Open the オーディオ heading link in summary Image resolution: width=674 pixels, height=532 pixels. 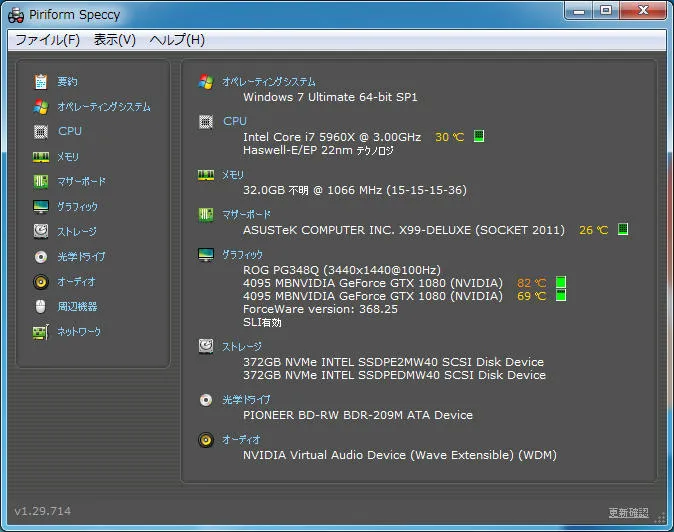tap(241, 440)
